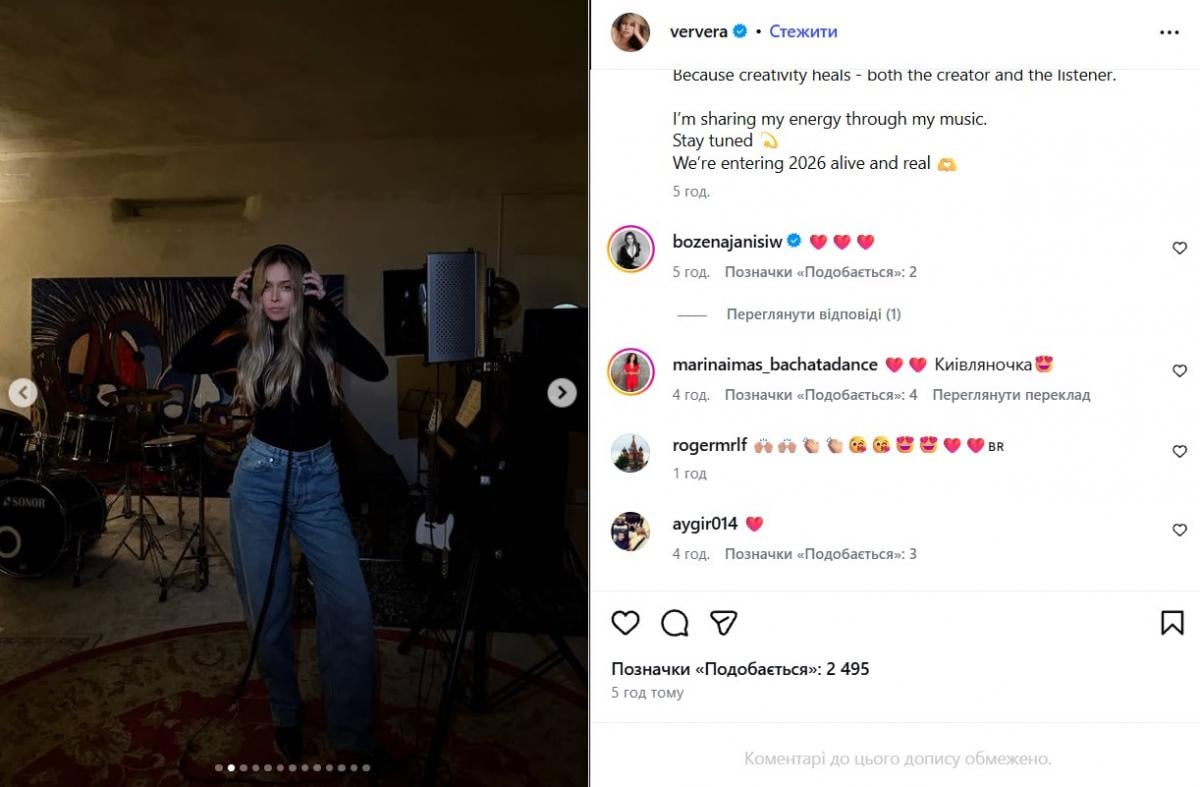Screen dimensions: 1200x787
Task: Expand replies under bozenajanisiw's comment
Action: coord(813,314)
